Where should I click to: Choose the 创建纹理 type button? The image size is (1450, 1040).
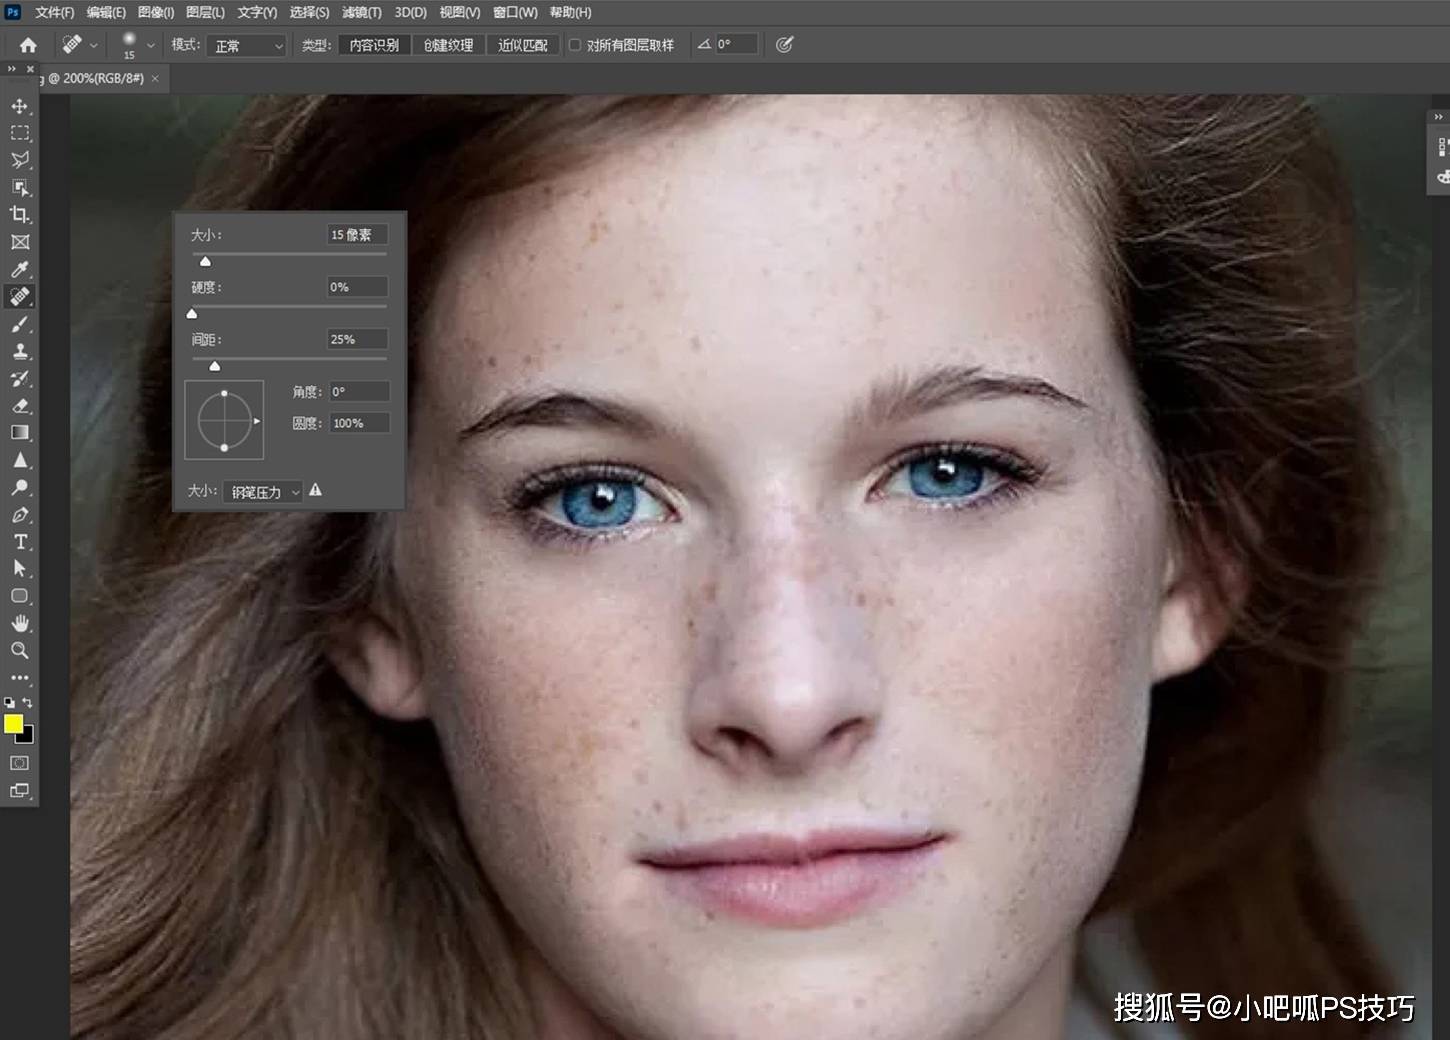tap(448, 45)
